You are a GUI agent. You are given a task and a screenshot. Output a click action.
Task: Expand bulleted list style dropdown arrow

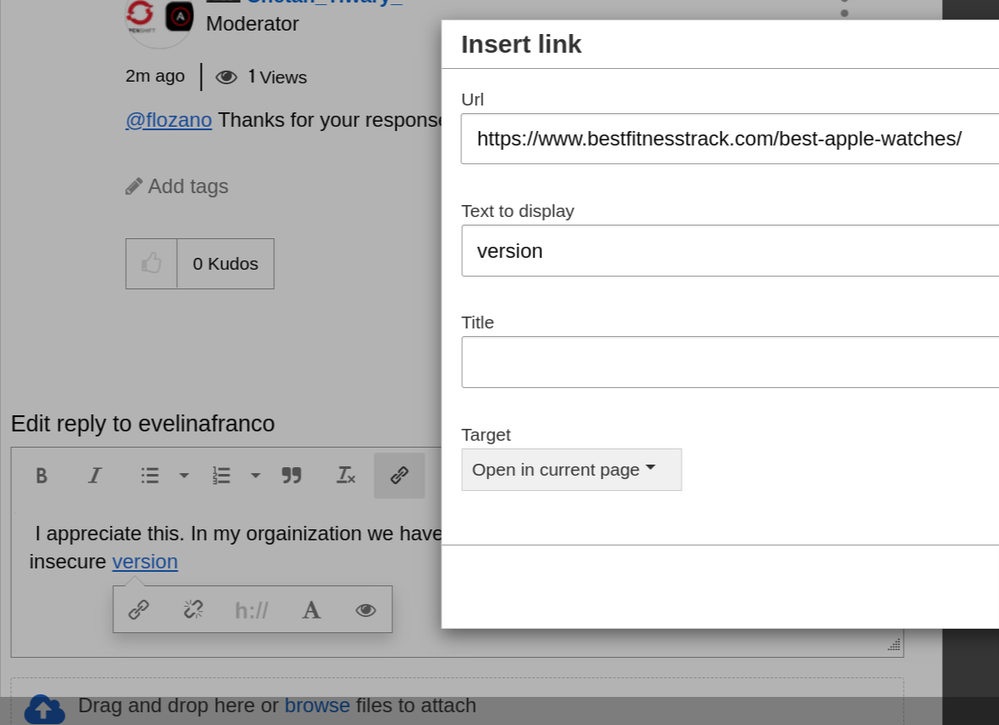tap(184, 476)
